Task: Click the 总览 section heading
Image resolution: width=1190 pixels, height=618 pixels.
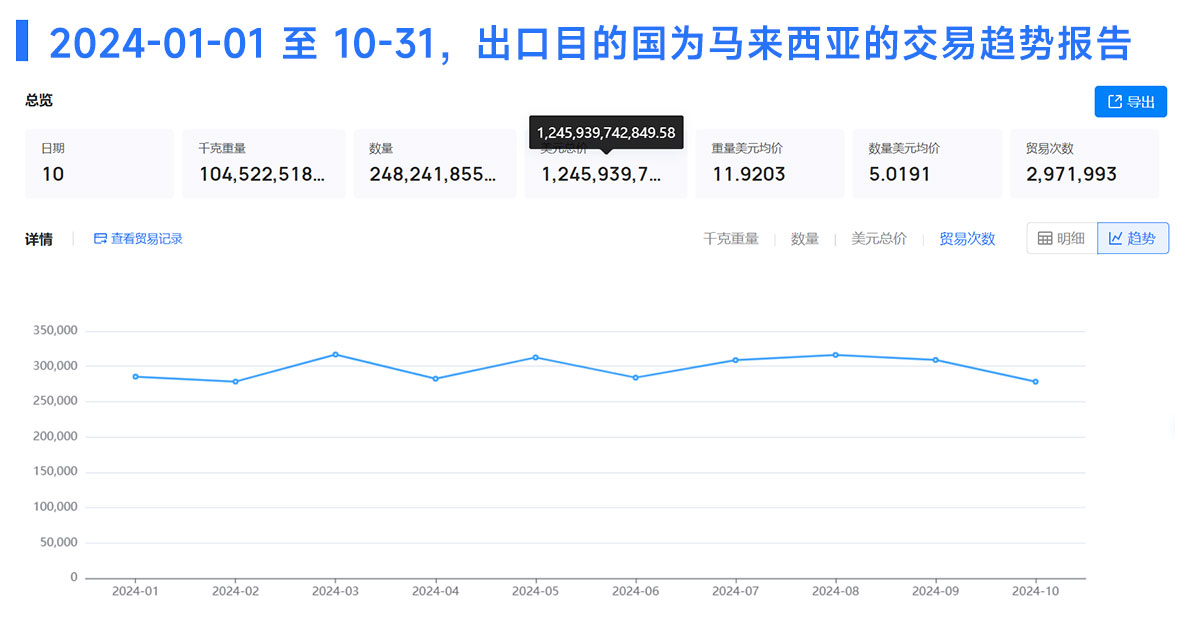Action: 39,100
